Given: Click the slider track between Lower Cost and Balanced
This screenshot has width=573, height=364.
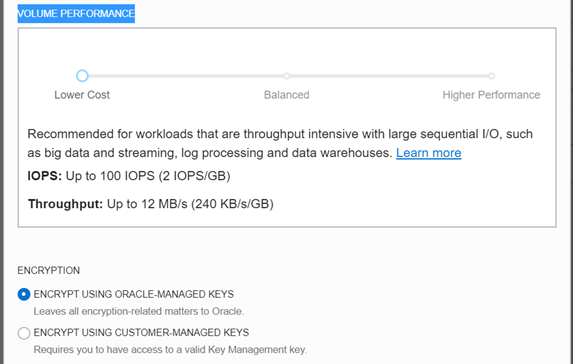Looking at the screenshot, I should [x=185, y=76].
